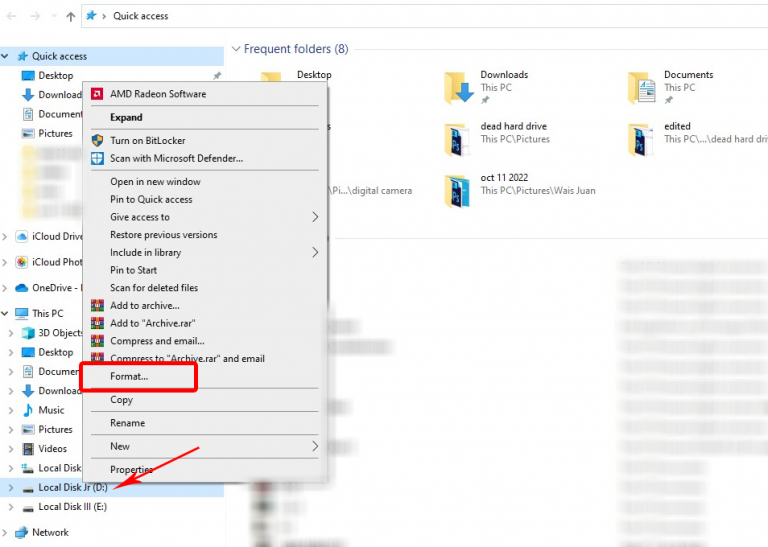Click the Quick access address bar field

click(424, 16)
